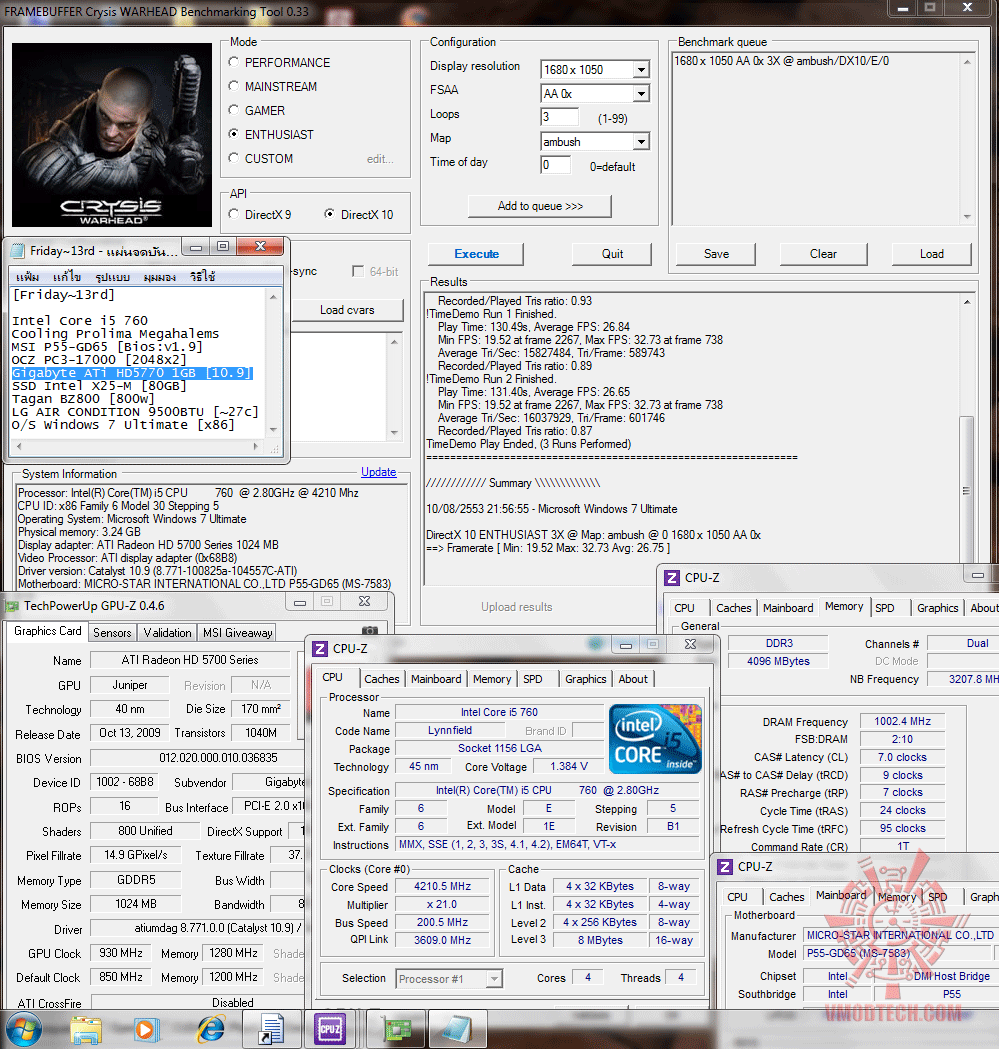The width and height of the screenshot is (999, 1049).
Task: Click the CPU-Z title bar Z icon
Action: pos(321,648)
